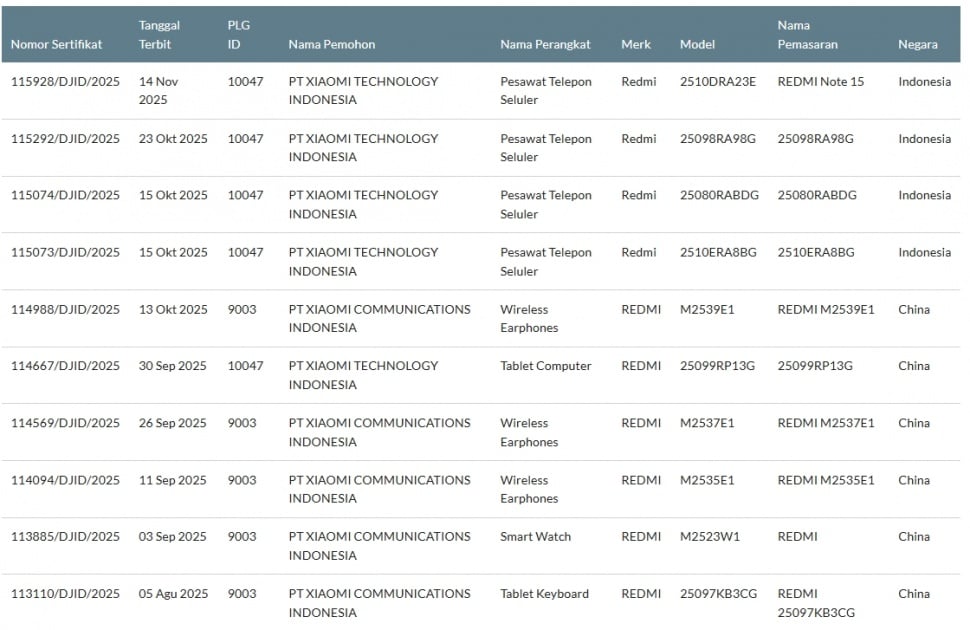
Task: Sort by Tanggal Terbit column header
Action: point(159,35)
